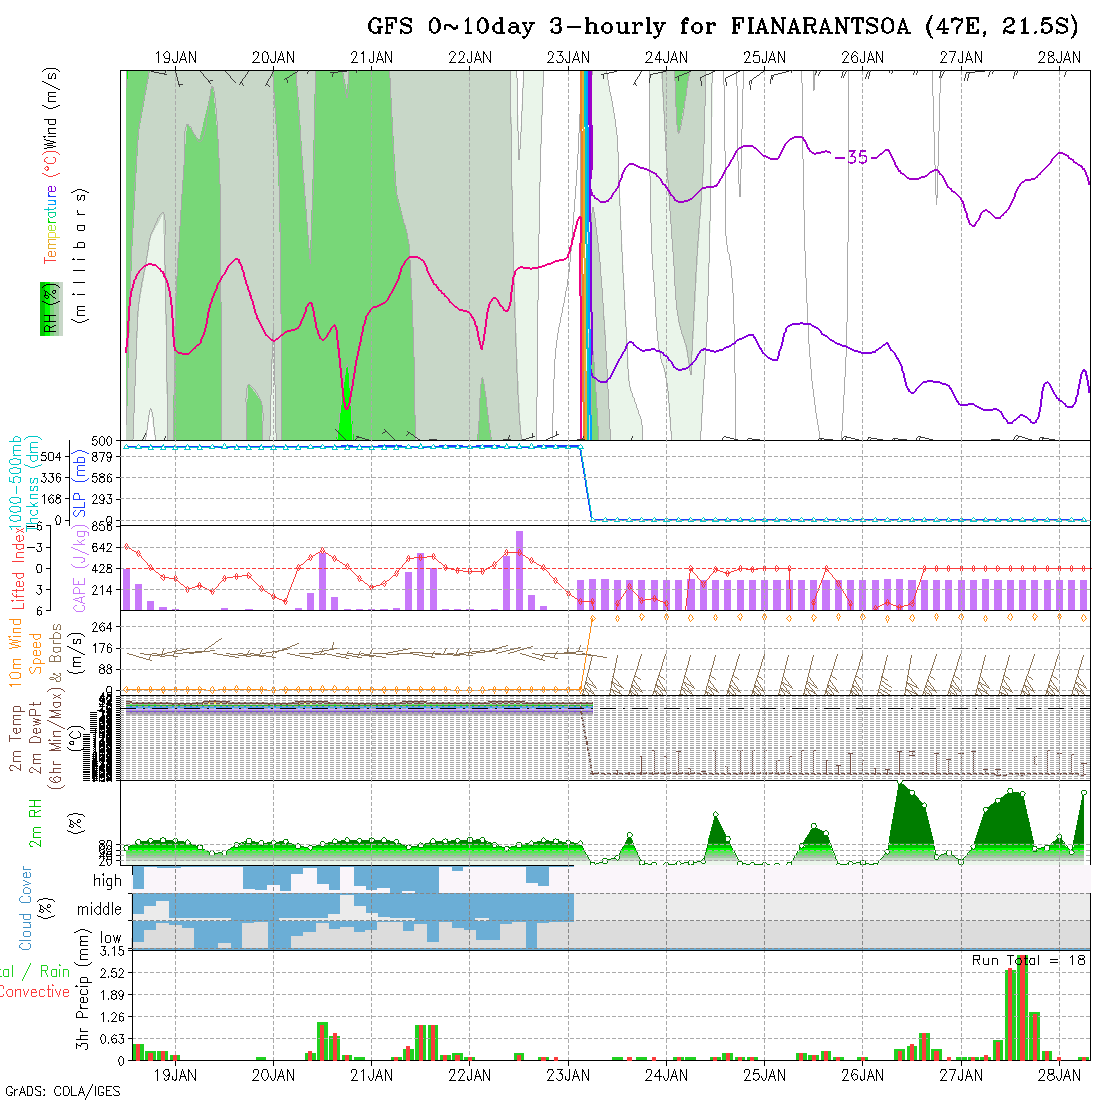This screenshot has height=1100, width=1100.
Task: Click the purple -35 contour label
Action: click(851, 157)
